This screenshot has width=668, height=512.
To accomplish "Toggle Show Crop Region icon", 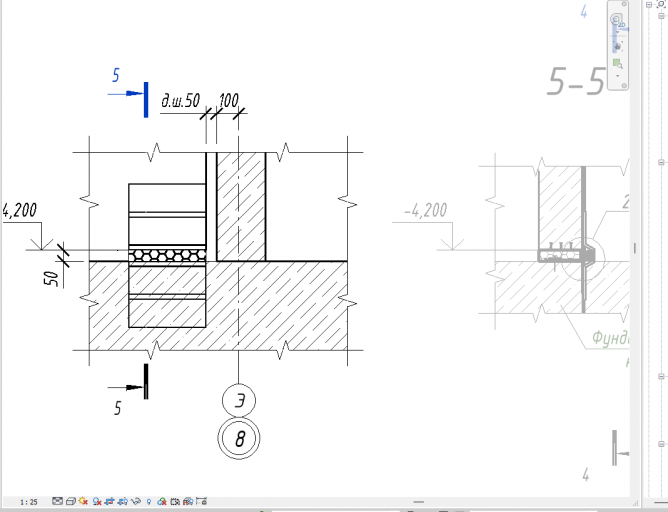I will pos(123,502).
